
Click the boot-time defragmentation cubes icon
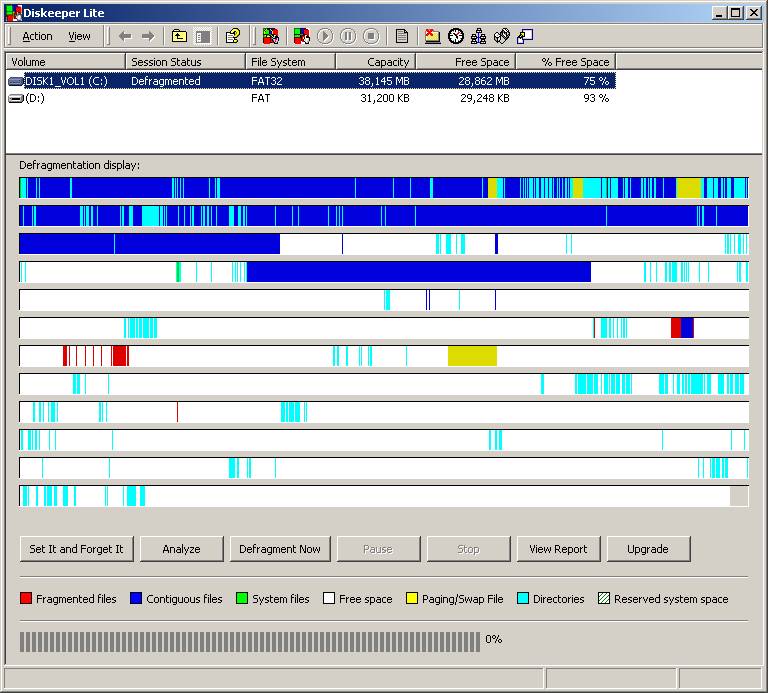point(502,36)
